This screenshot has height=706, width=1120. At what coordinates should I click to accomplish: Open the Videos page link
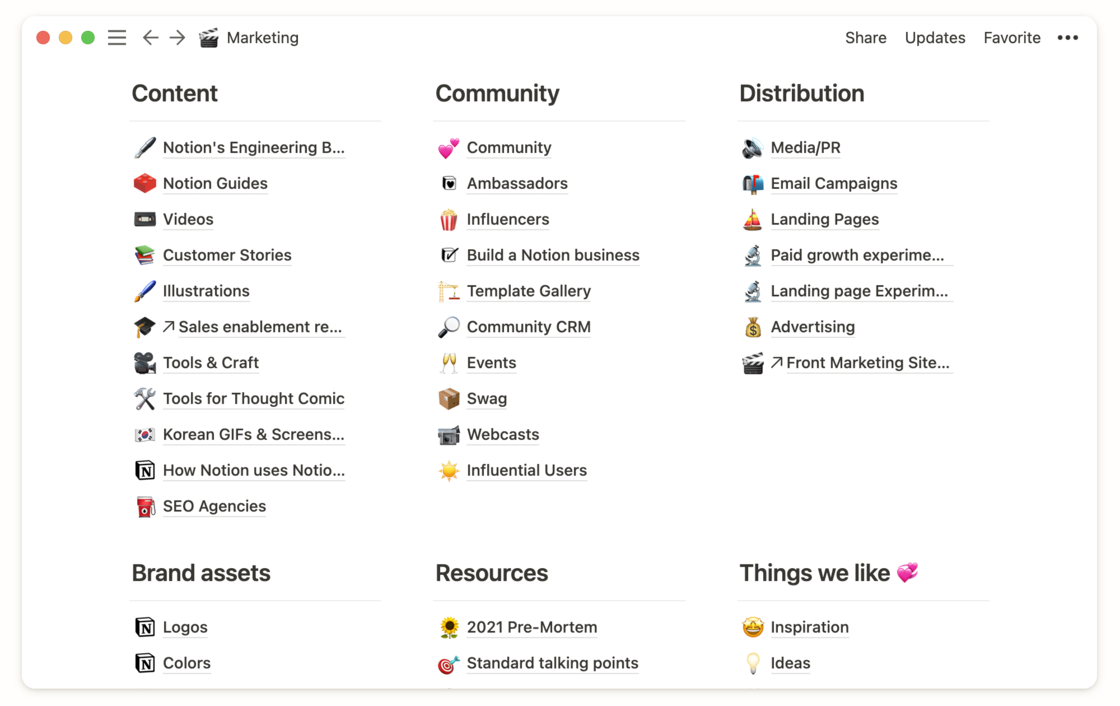pyautogui.click(x=188, y=219)
